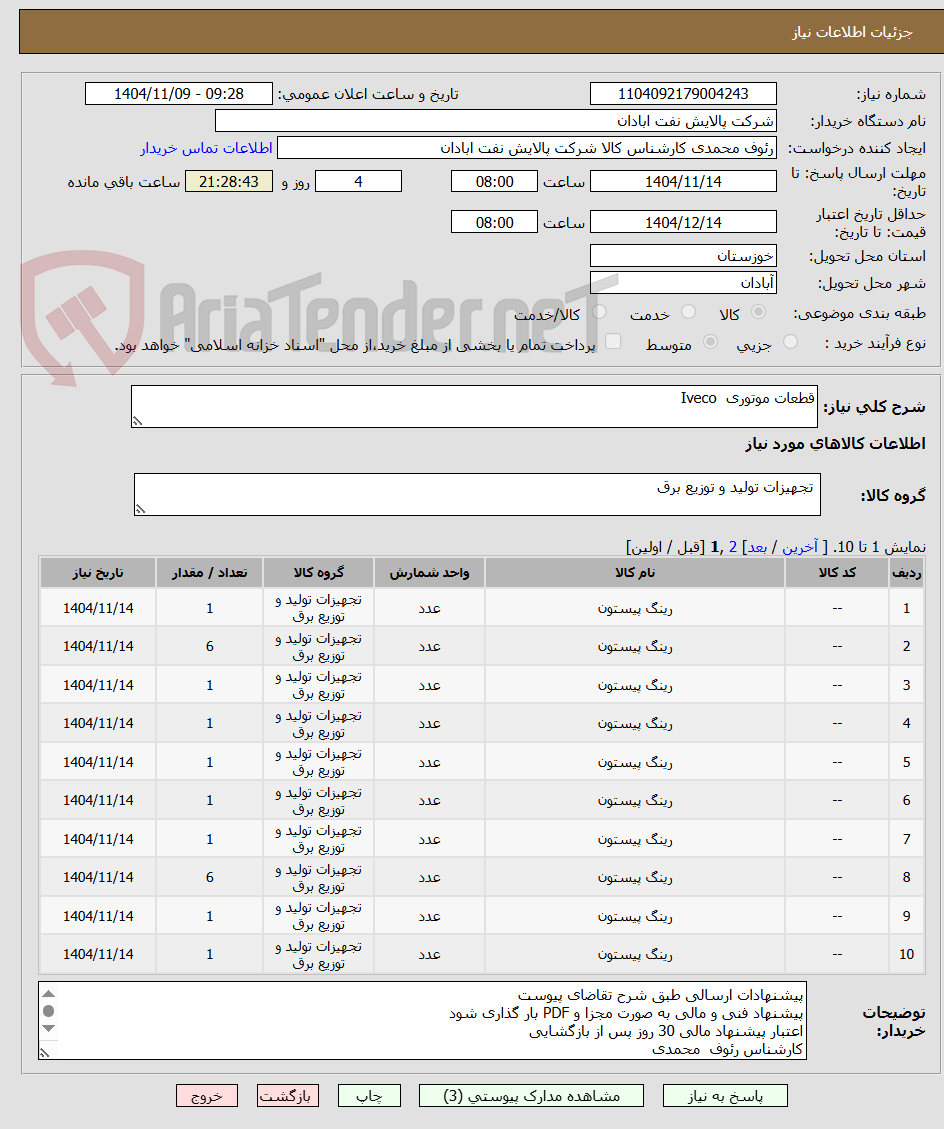
Task: Open buyer contact info link
Action: click(206, 148)
